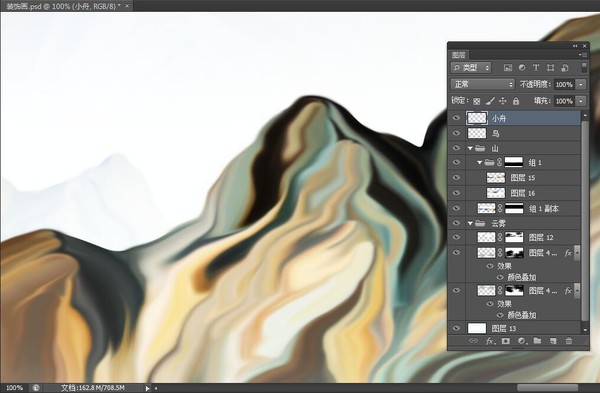Hide the 鸟 layer
This screenshot has width=600, height=393.
(x=456, y=133)
